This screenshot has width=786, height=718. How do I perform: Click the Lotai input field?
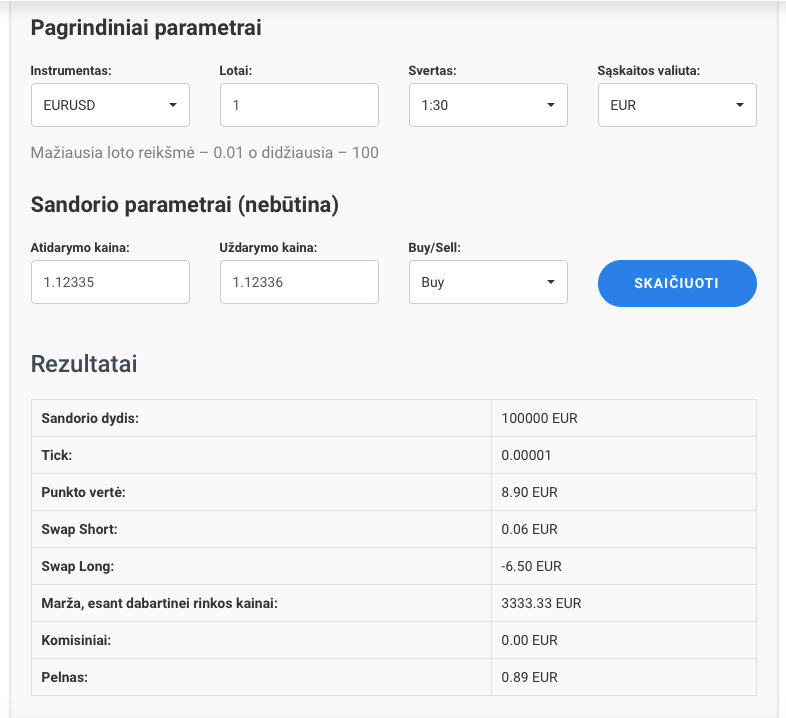coord(299,105)
